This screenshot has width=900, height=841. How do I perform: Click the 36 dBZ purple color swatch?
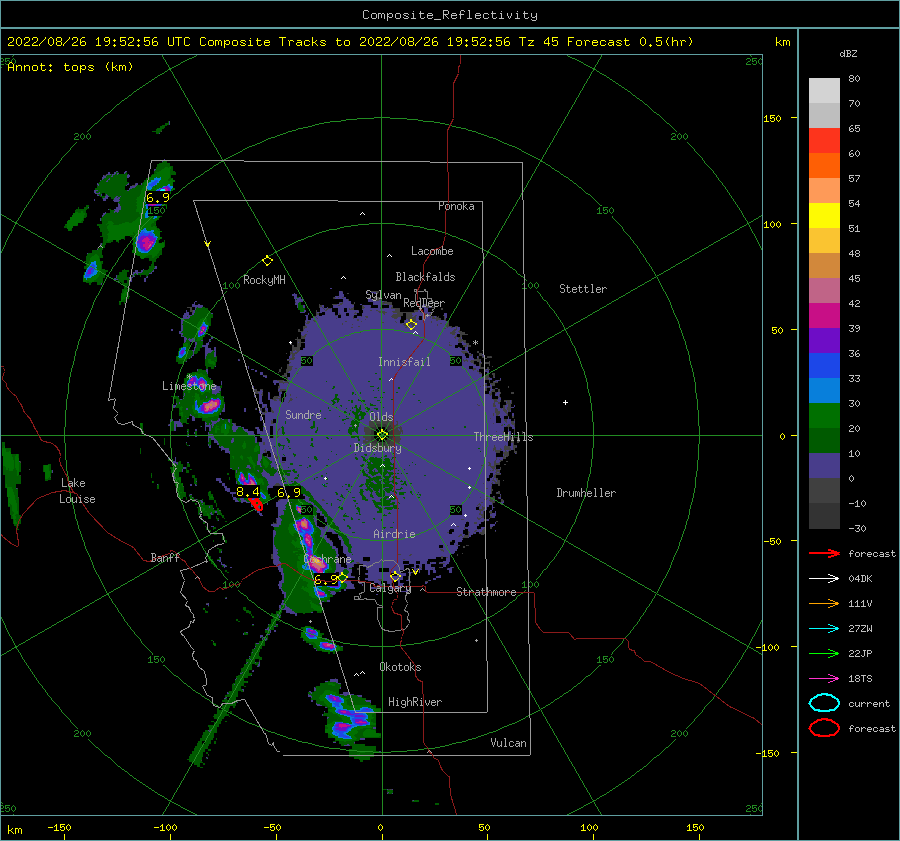click(824, 340)
